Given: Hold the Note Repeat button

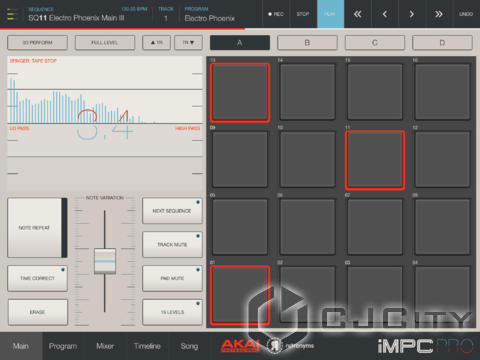Looking at the screenshot, I should (x=37, y=228).
